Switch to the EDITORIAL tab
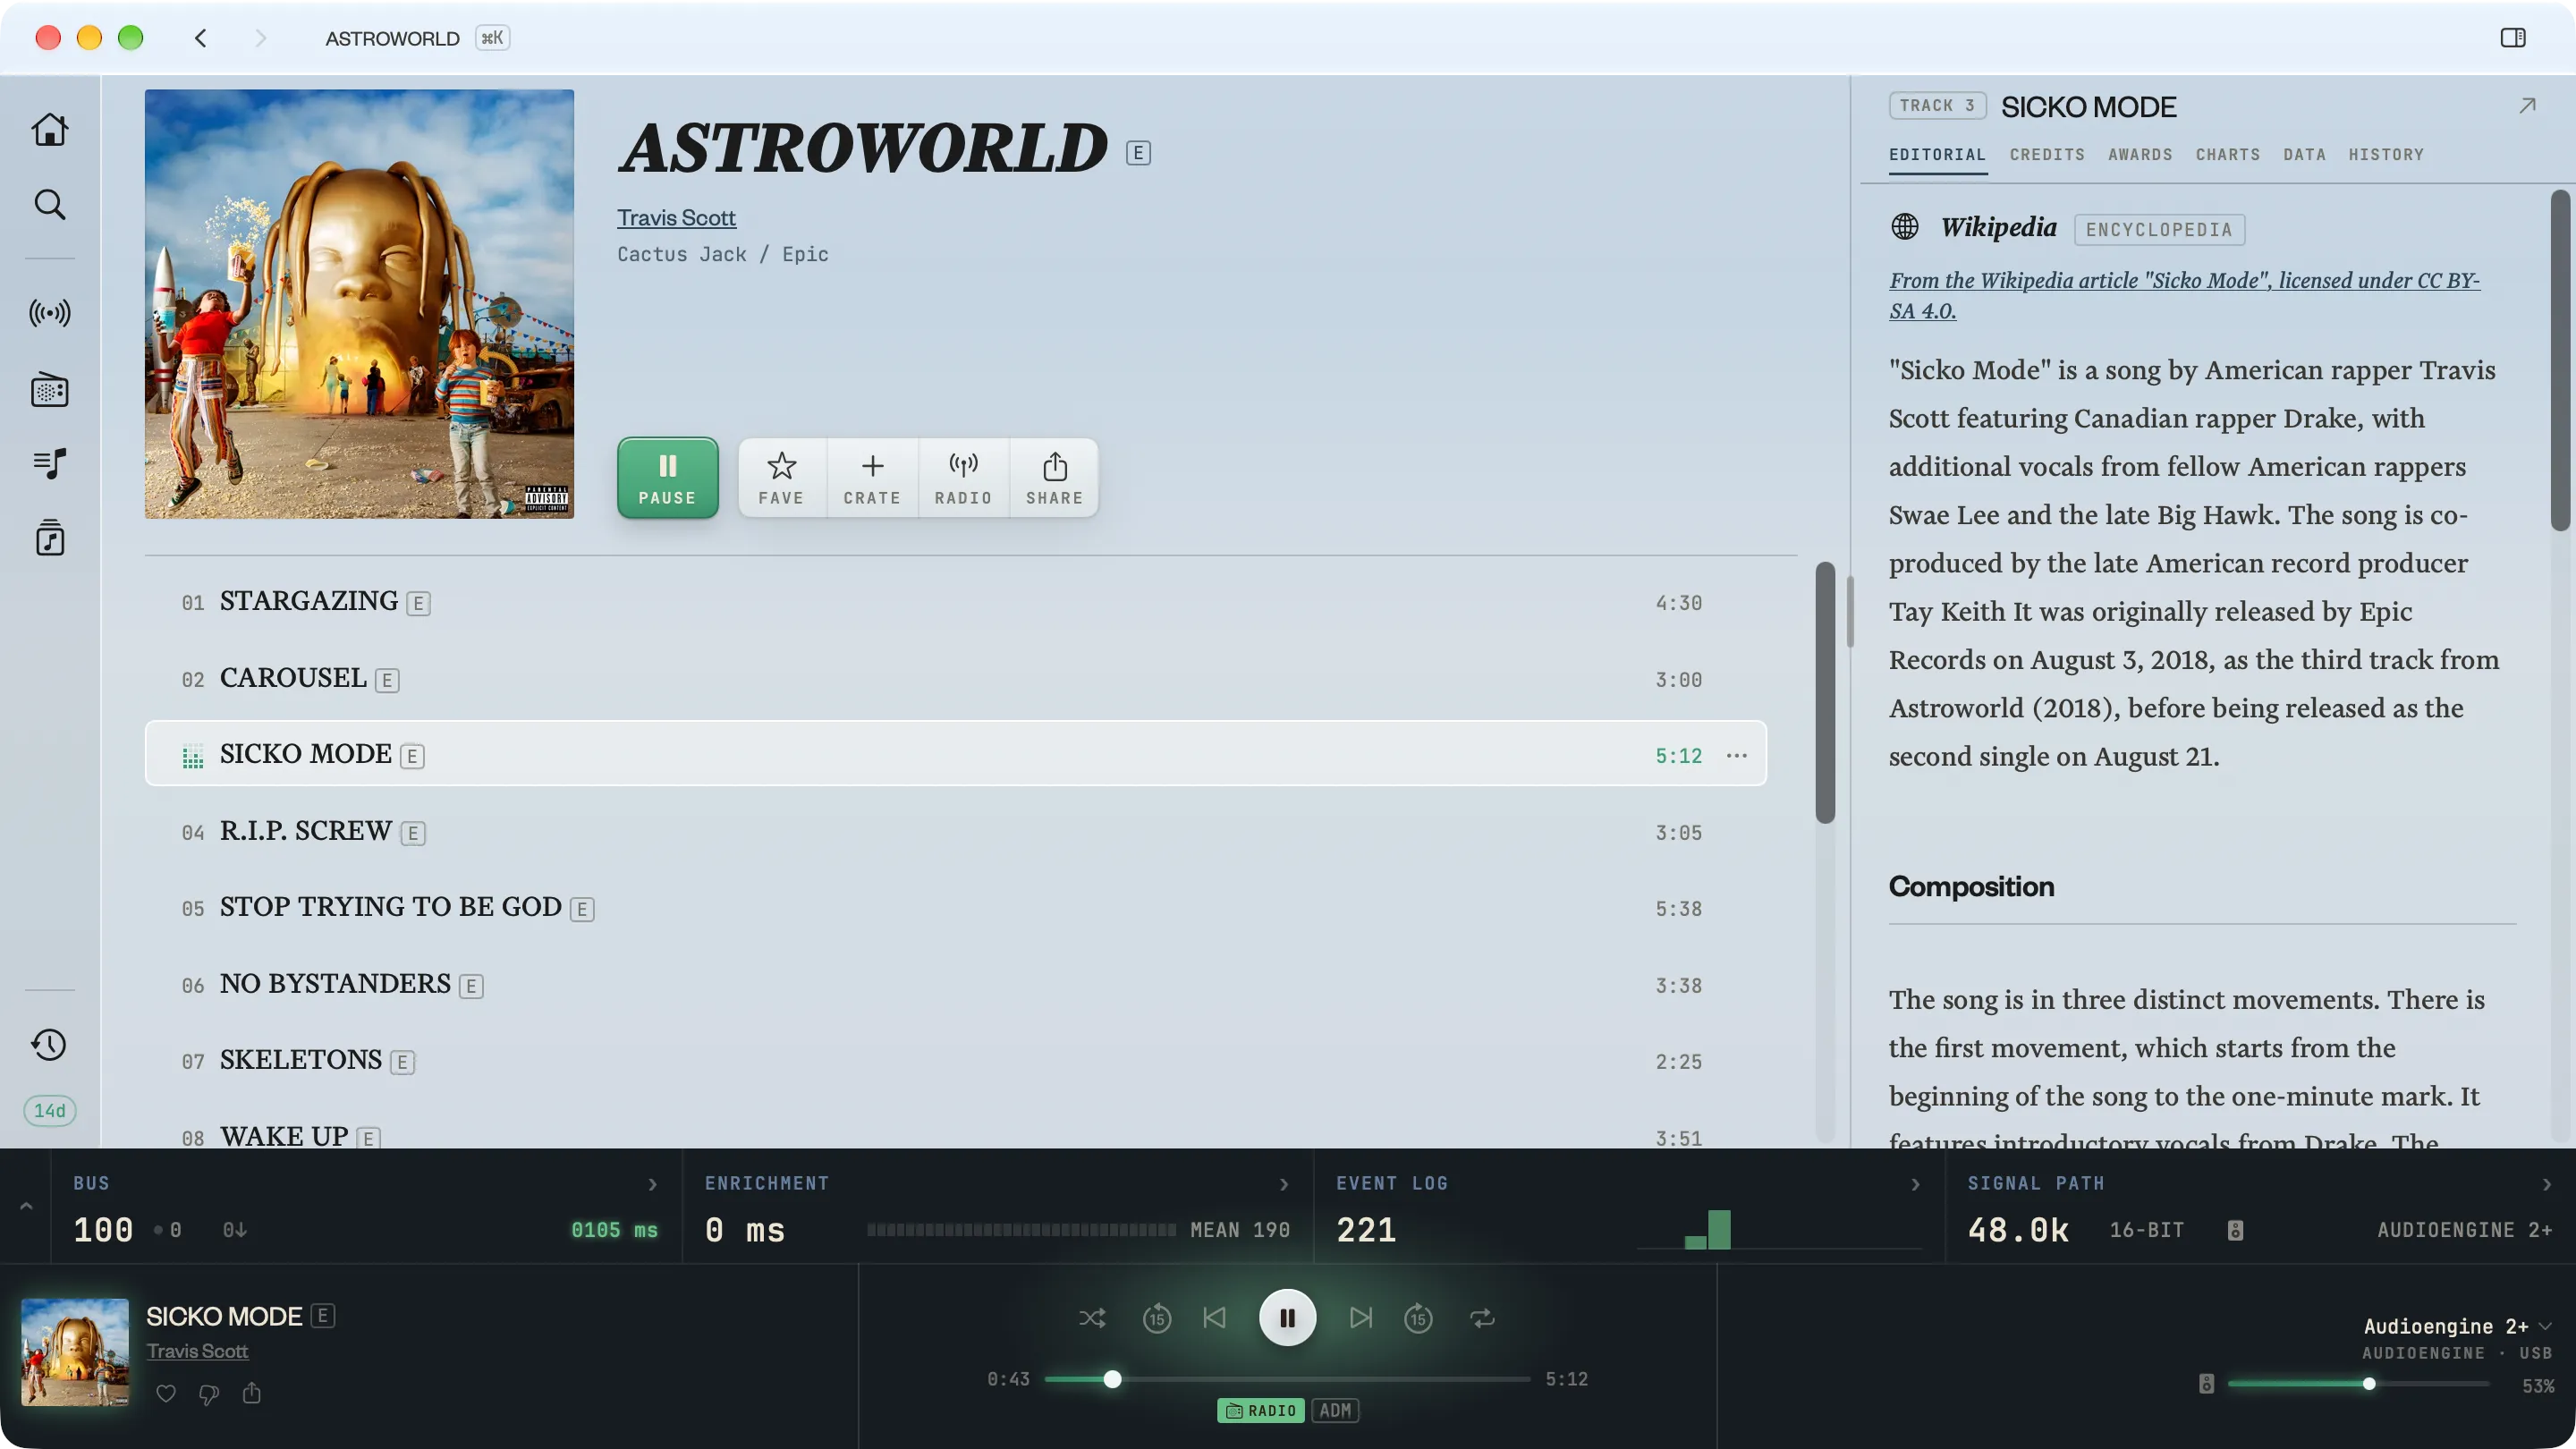This screenshot has height=1449, width=2576. (x=1937, y=155)
